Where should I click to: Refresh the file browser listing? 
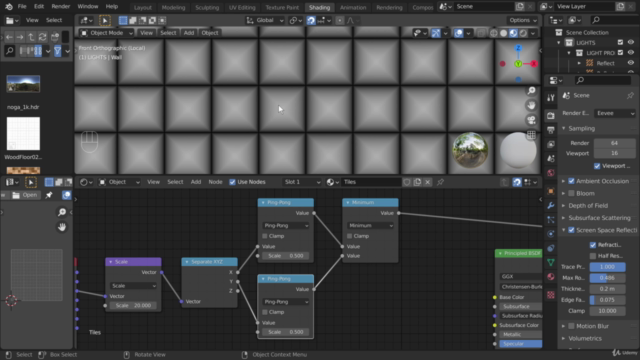tap(42, 37)
